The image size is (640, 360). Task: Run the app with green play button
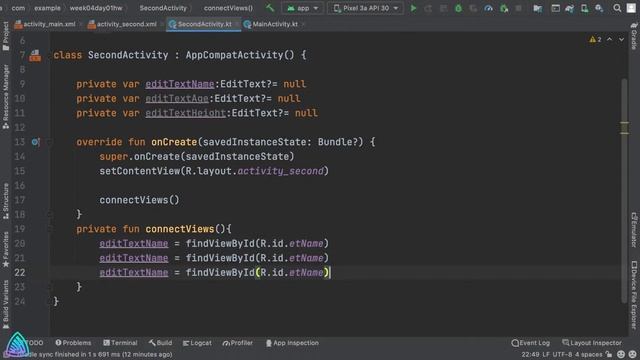(413, 8)
